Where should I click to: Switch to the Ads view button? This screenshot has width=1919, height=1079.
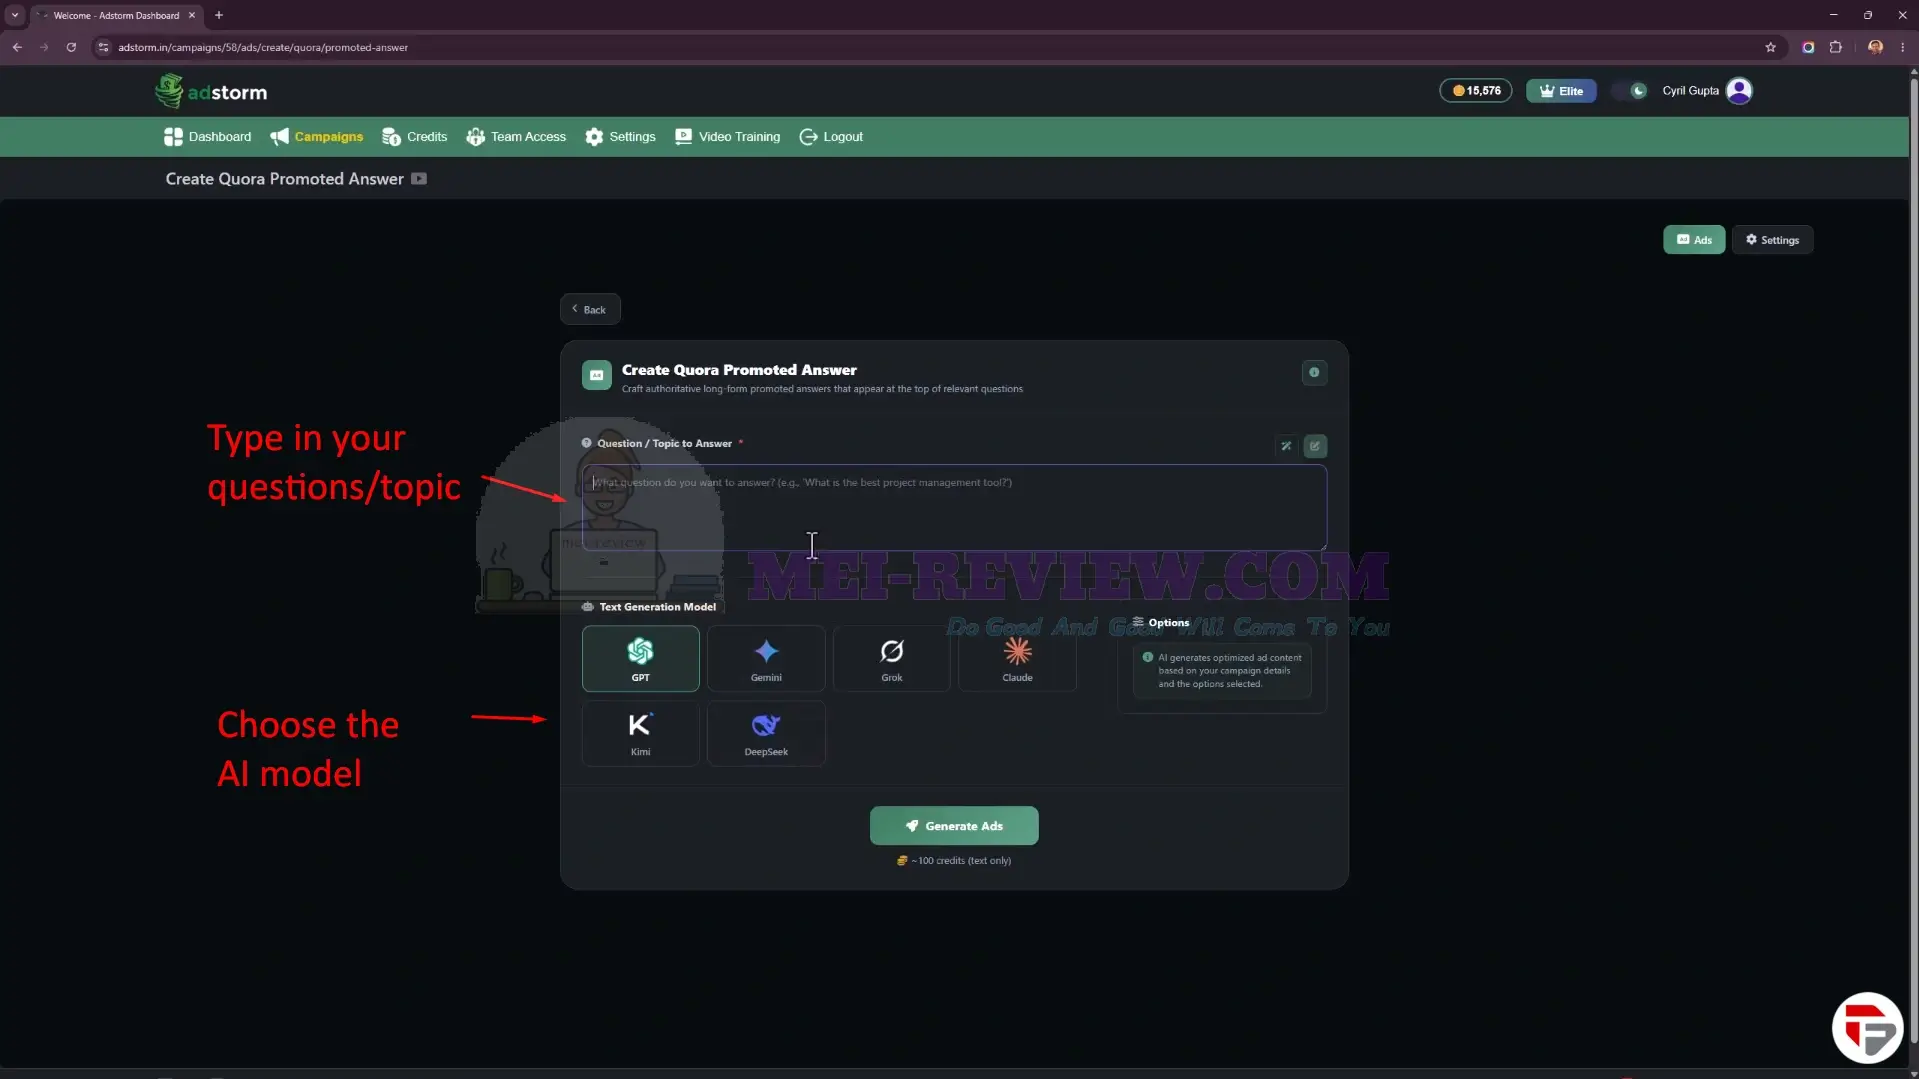[1694, 240]
